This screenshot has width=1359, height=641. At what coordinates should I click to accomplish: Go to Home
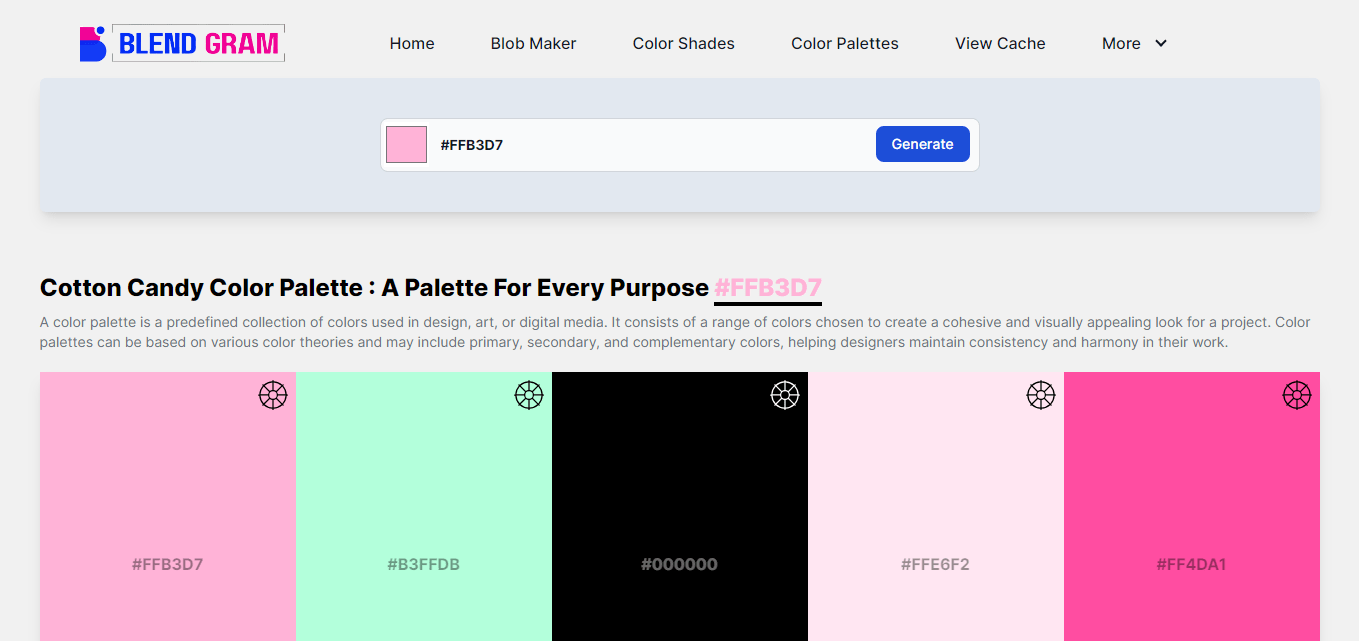[411, 43]
